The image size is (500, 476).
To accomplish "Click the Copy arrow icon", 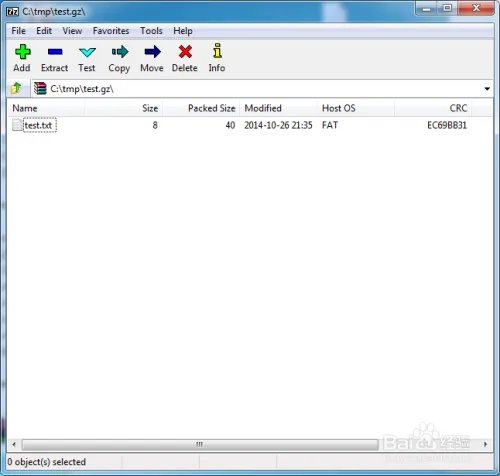I will click(x=120, y=52).
